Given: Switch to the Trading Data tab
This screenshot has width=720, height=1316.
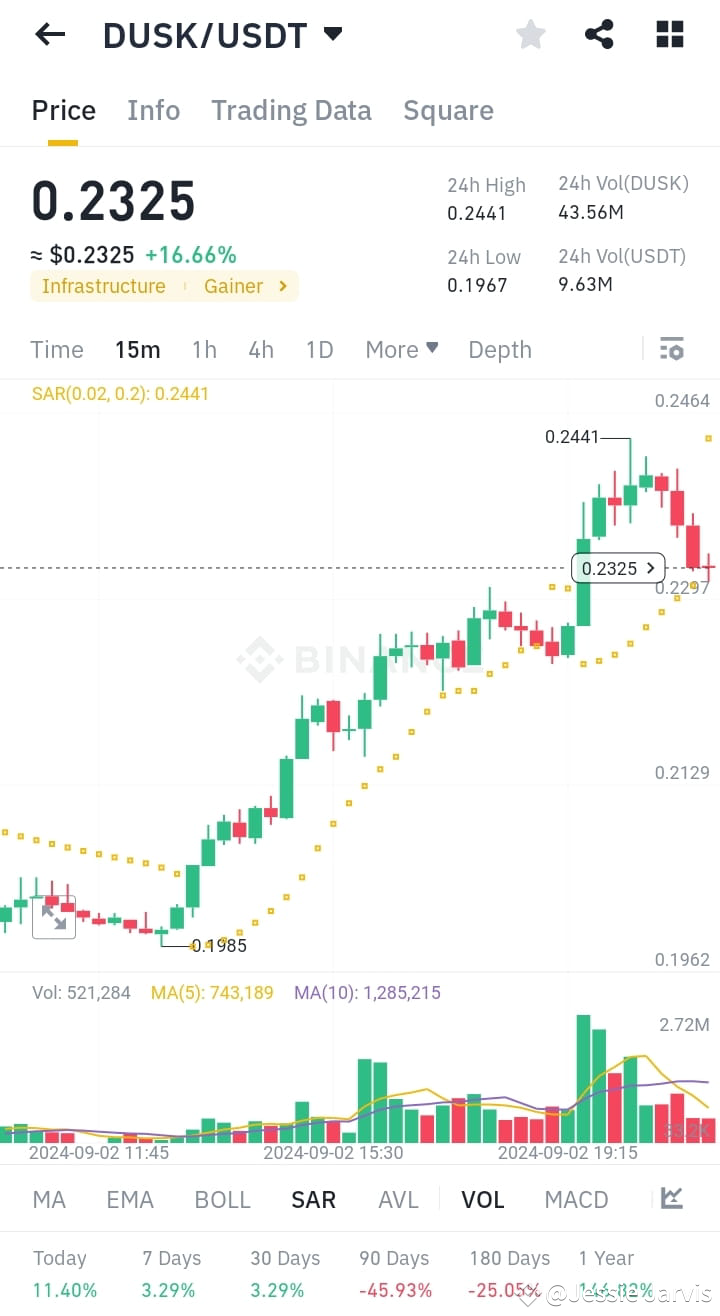Looking at the screenshot, I should pyautogui.click(x=291, y=110).
